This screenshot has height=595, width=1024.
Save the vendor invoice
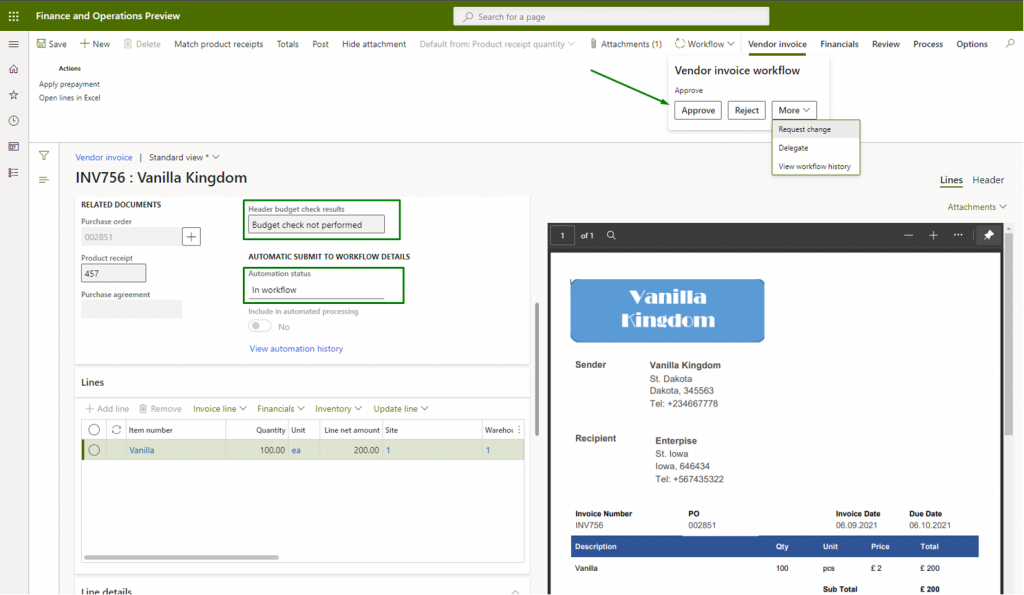[52, 44]
